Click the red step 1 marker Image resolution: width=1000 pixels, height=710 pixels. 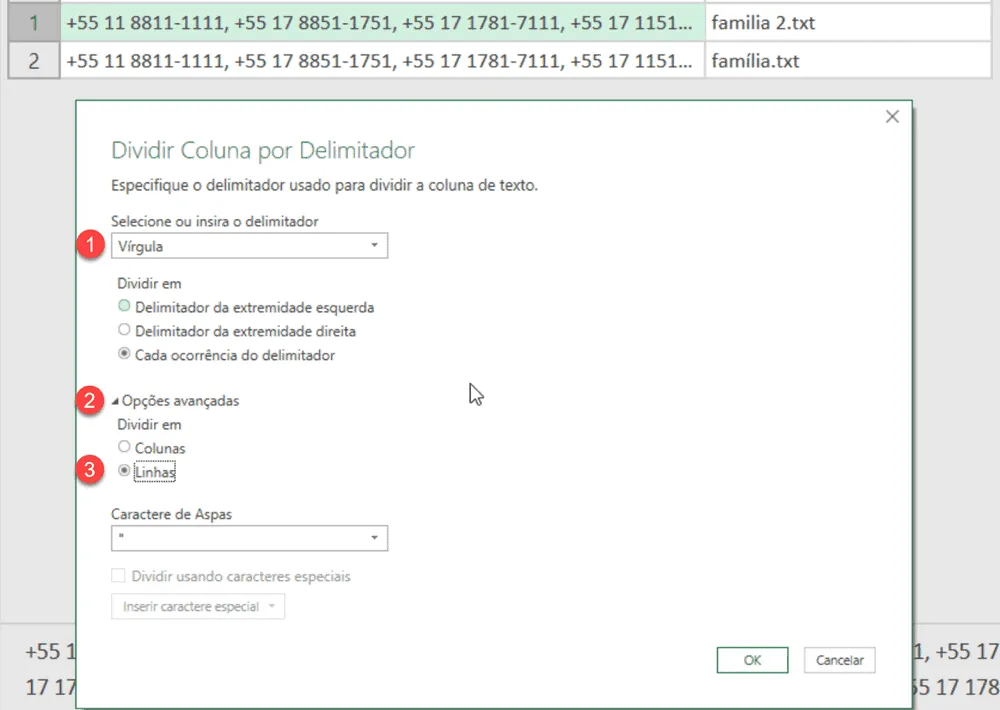pyautogui.click(x=90, y=245)
